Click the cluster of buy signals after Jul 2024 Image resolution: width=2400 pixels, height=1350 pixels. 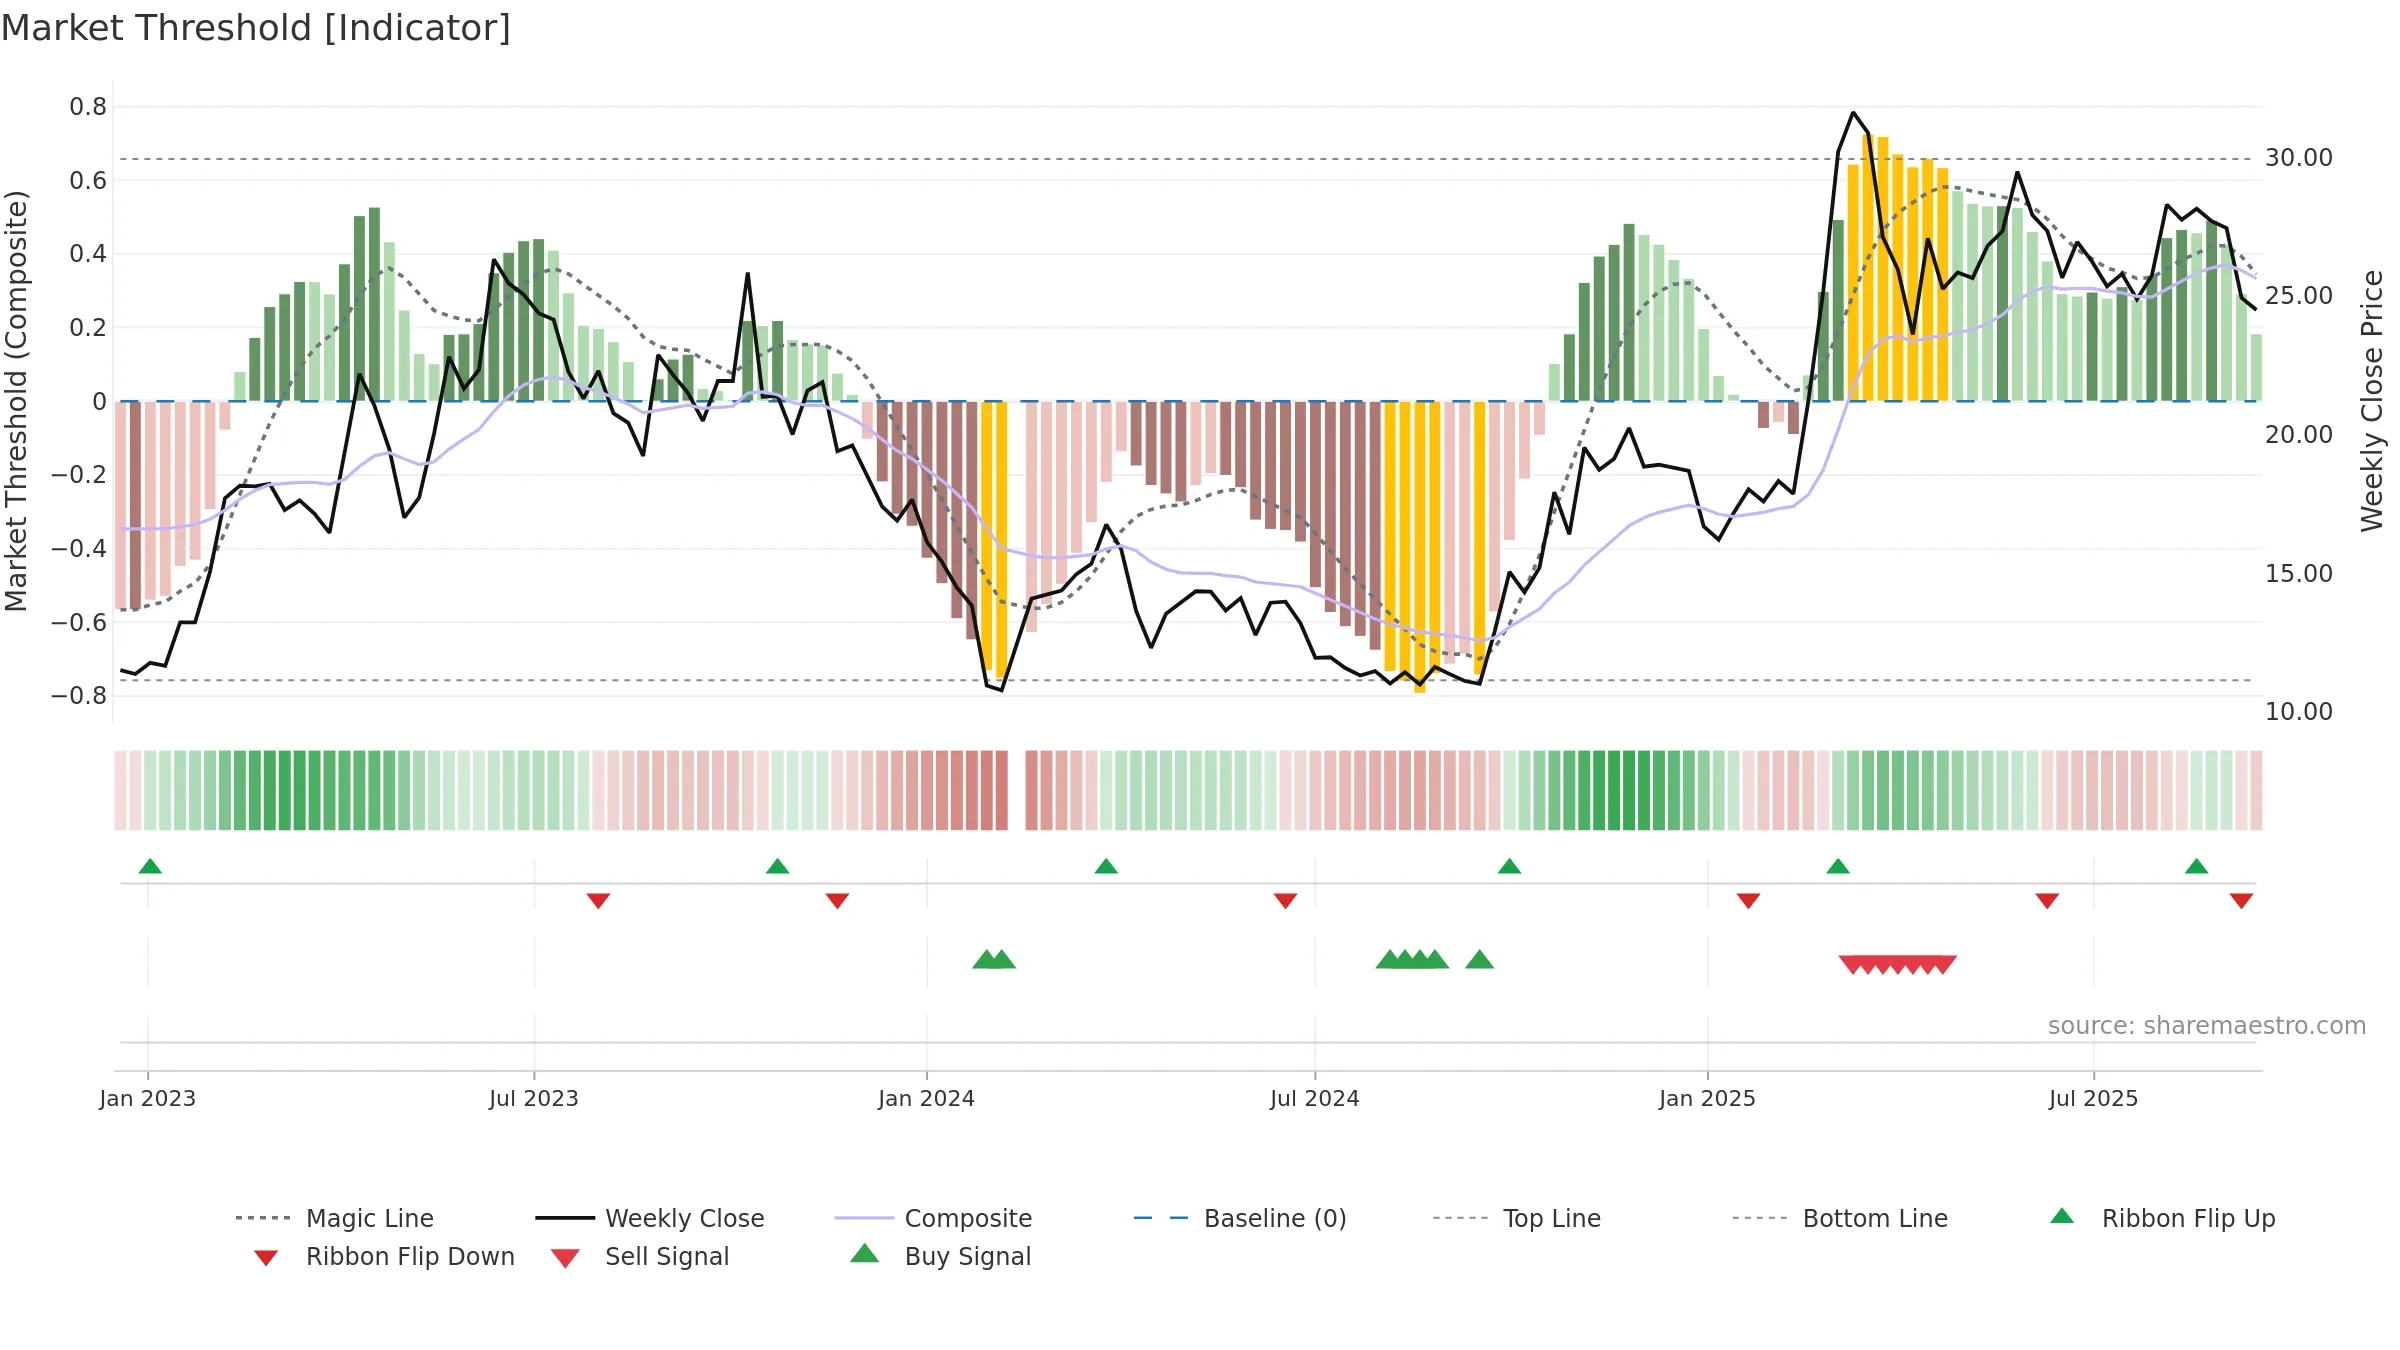pos(1412,960)
